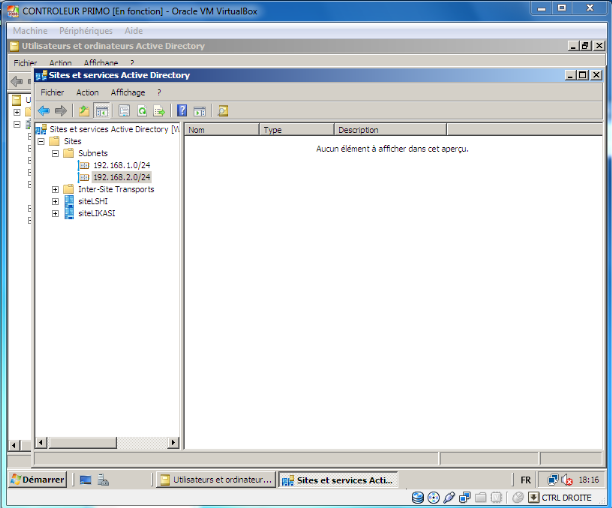Click the gray Forward arrow in Sites et services toolbar
This screenshot has width=612, height=508.
click(60, 111)
